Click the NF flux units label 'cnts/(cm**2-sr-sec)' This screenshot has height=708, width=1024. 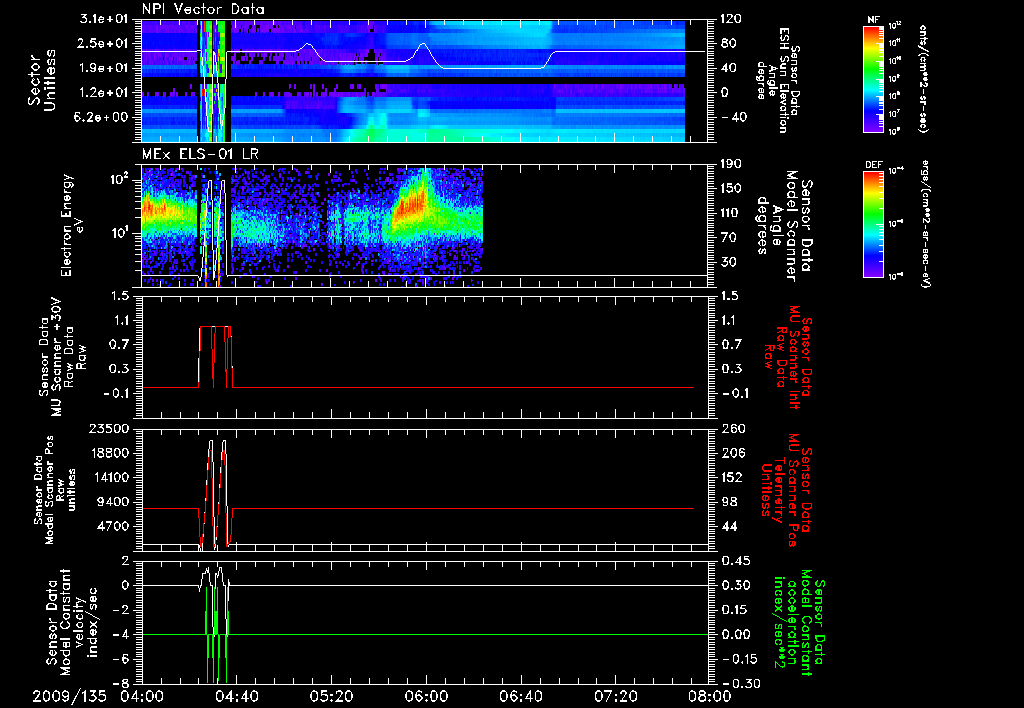point(923,78)
